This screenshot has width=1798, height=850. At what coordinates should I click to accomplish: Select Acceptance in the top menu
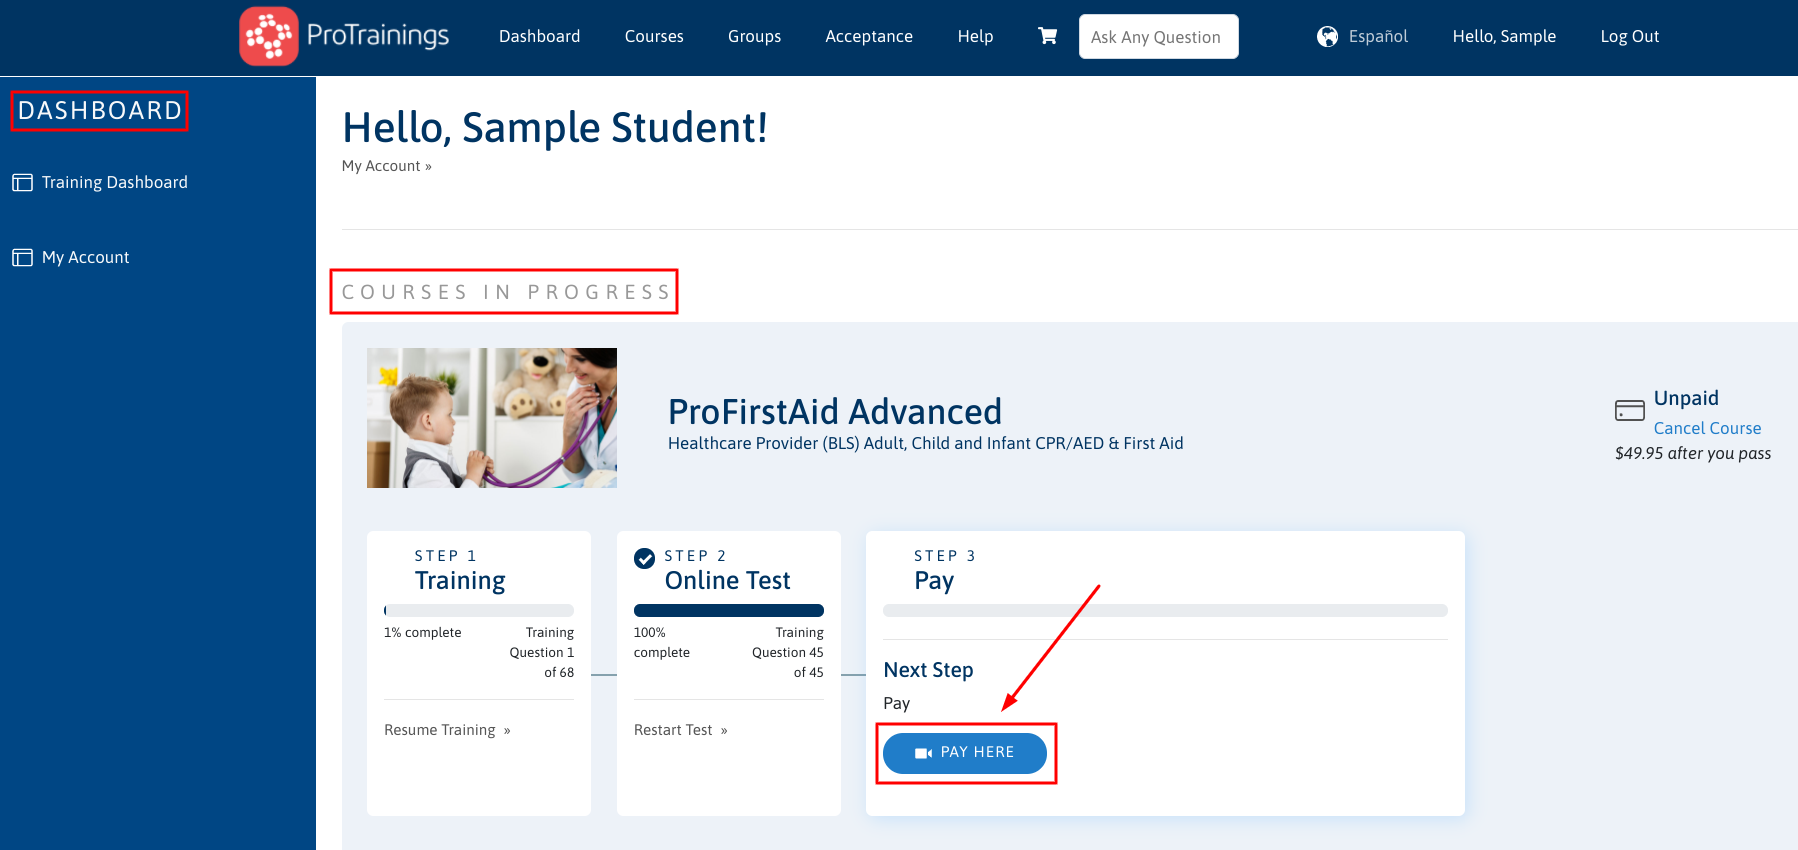869,36
